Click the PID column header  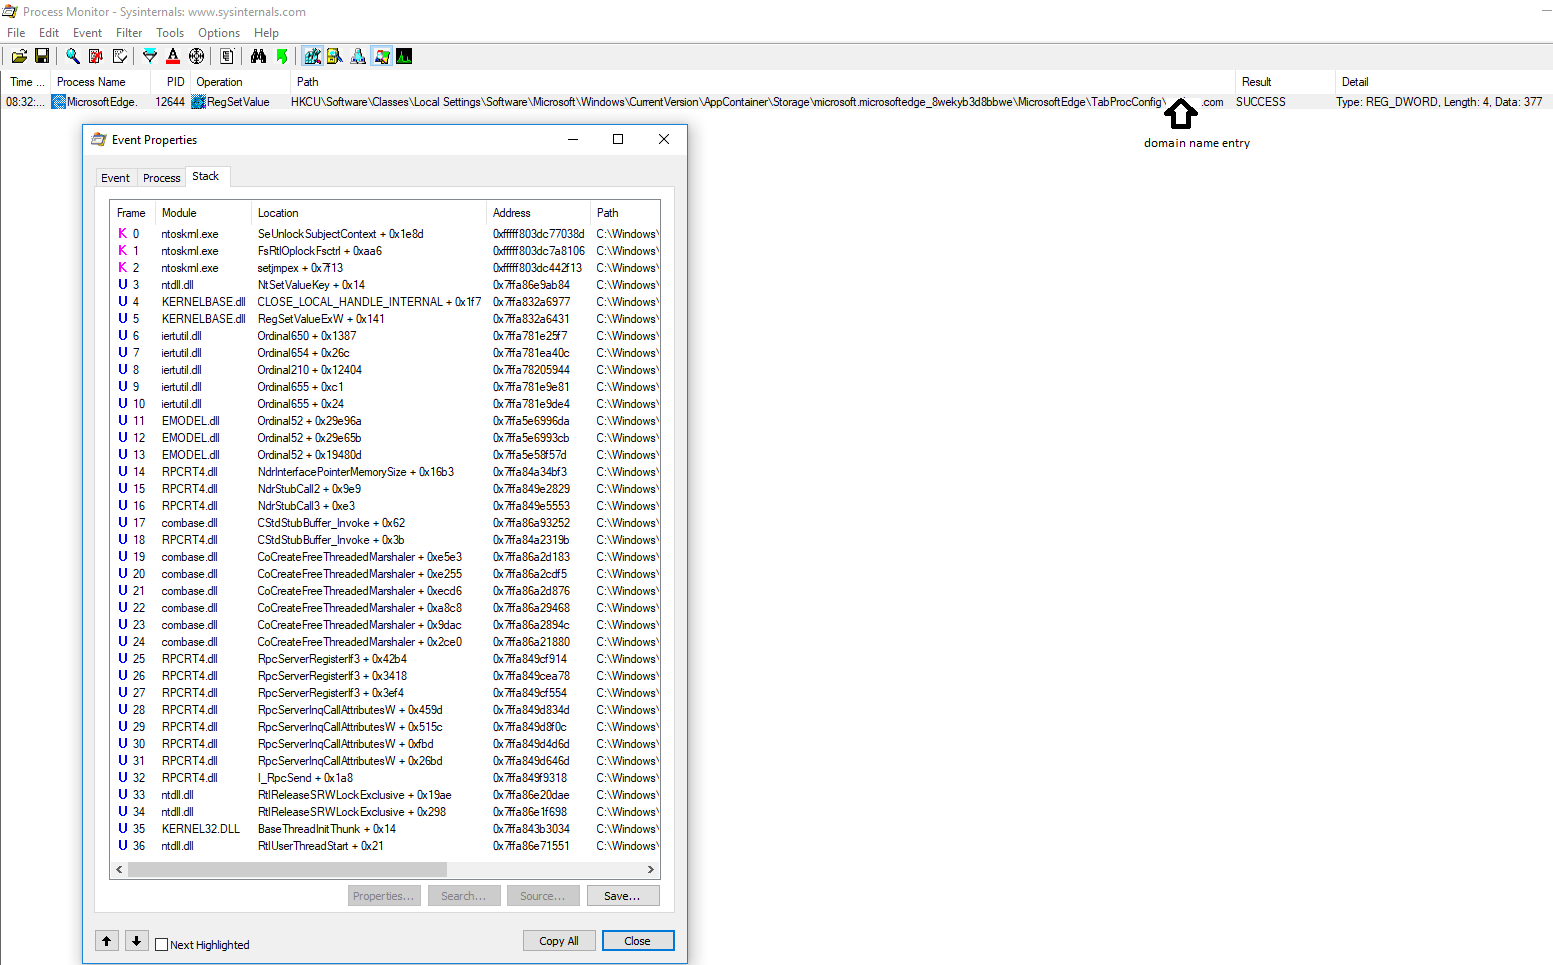coord(170,82)
